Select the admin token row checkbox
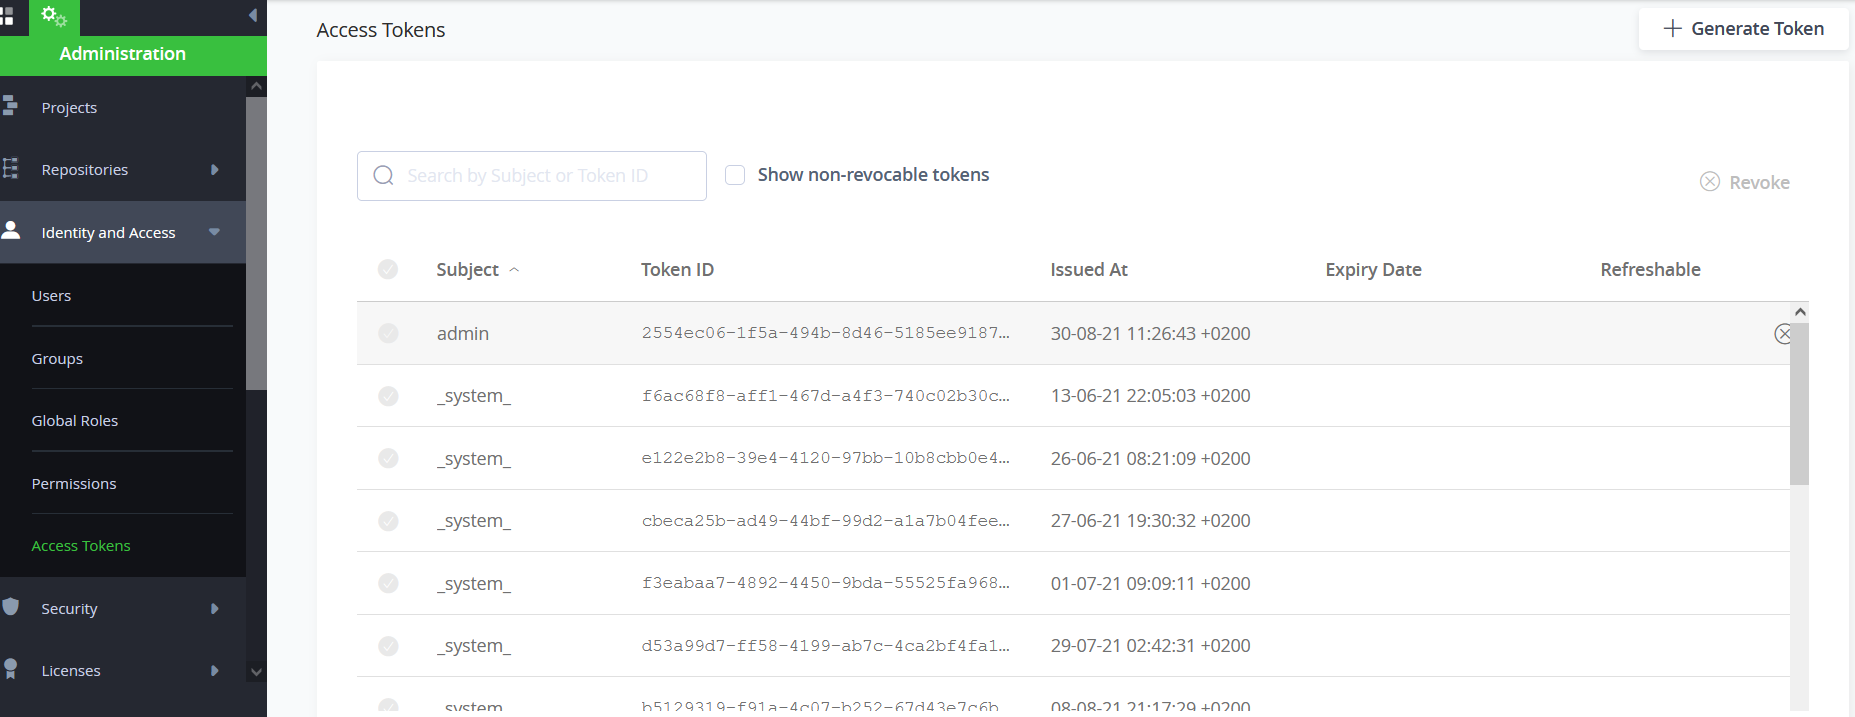Image resolution: width=1855 pixels, height=717 pixels. pyautogui.click(x=388, y=333)
